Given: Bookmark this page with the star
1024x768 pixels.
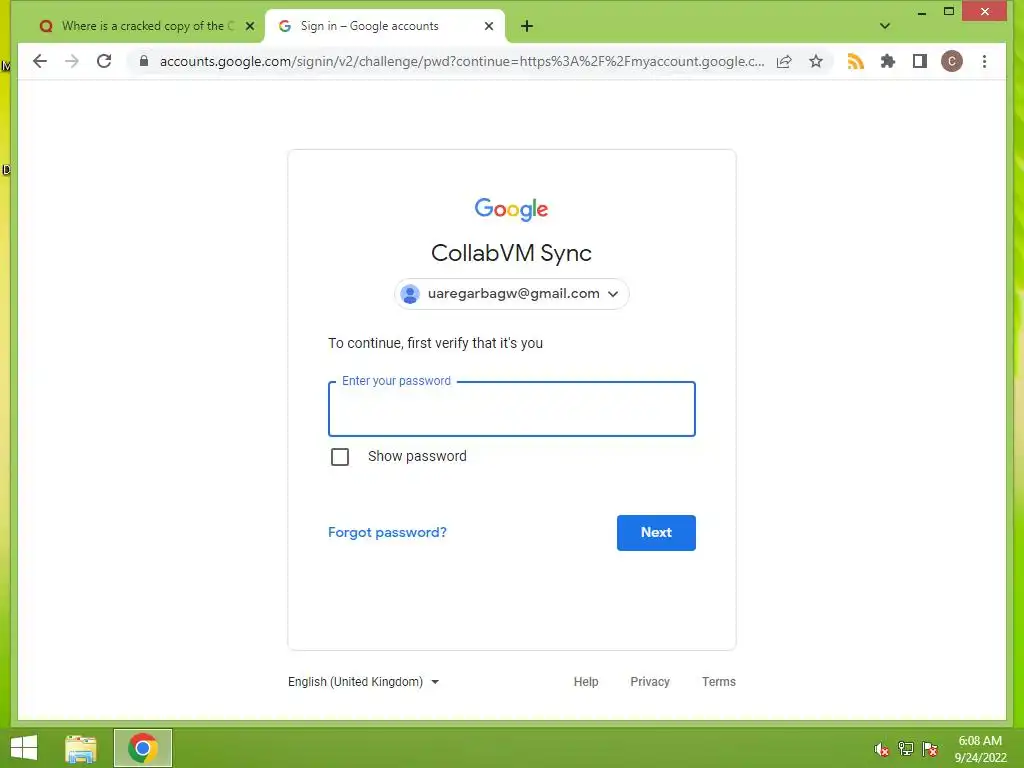Looking at the screenshot, I should click(816, 61).
